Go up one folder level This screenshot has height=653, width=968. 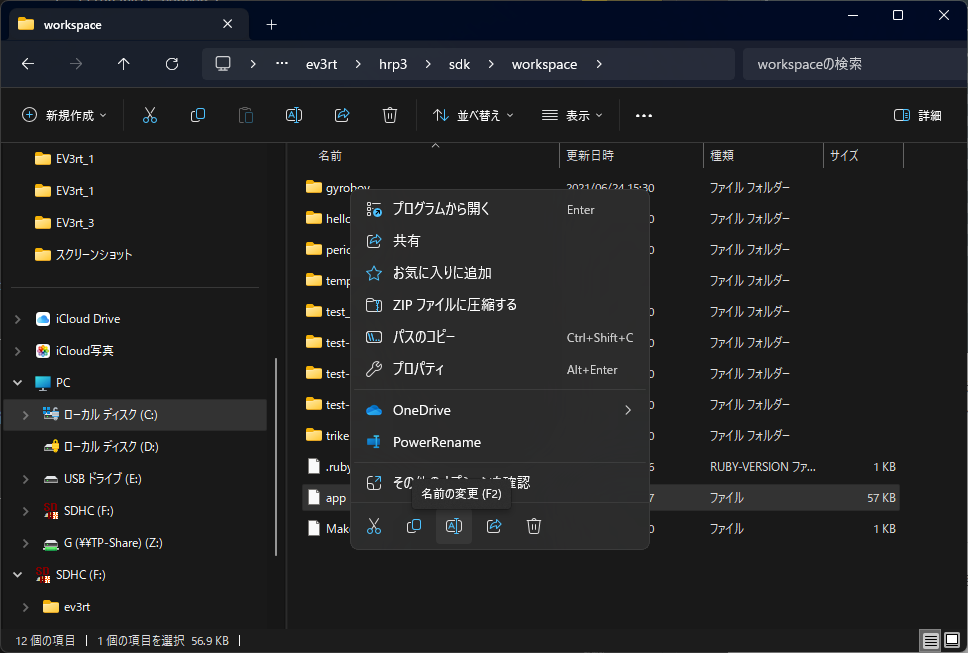123,64
